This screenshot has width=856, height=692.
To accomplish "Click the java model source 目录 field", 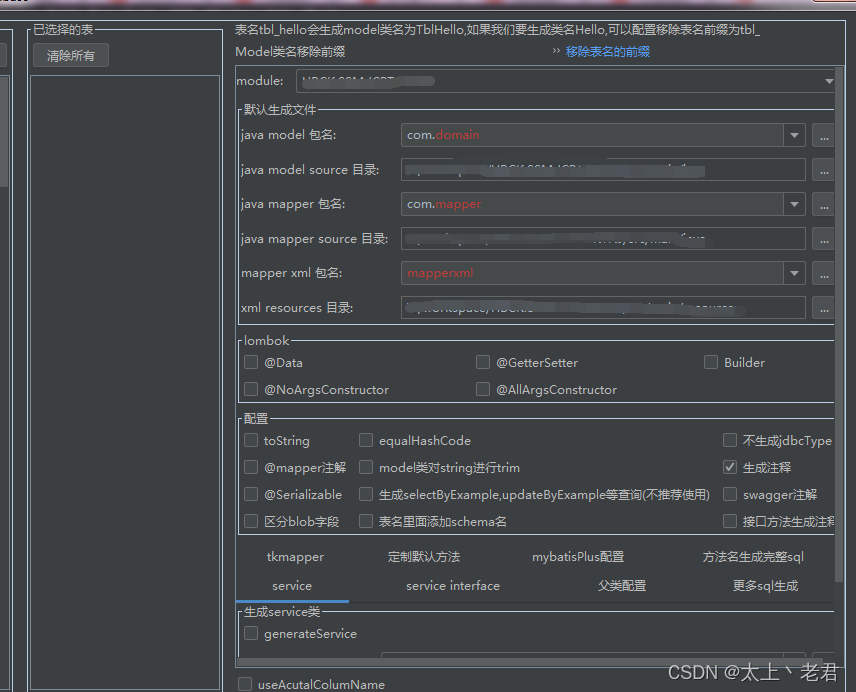I will point(603,169).
